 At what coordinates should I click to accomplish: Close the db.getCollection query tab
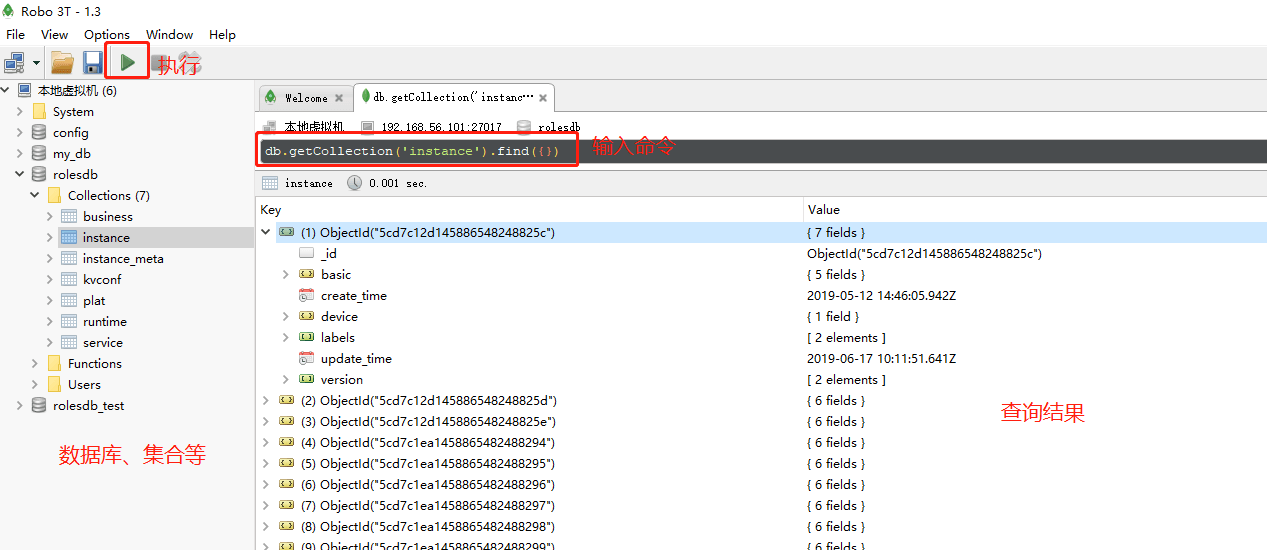click(x=543, y=98)
